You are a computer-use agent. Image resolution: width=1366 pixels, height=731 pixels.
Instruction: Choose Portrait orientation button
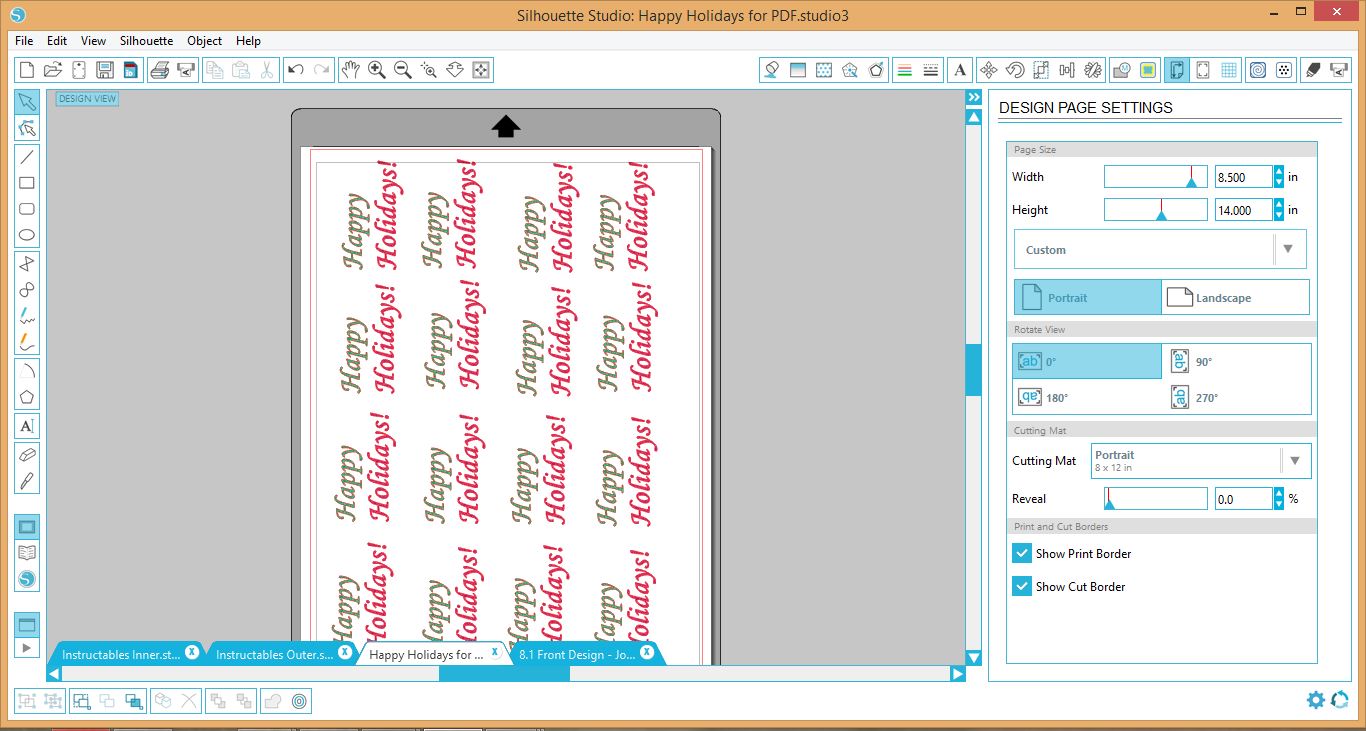[x=1088, y=297]
